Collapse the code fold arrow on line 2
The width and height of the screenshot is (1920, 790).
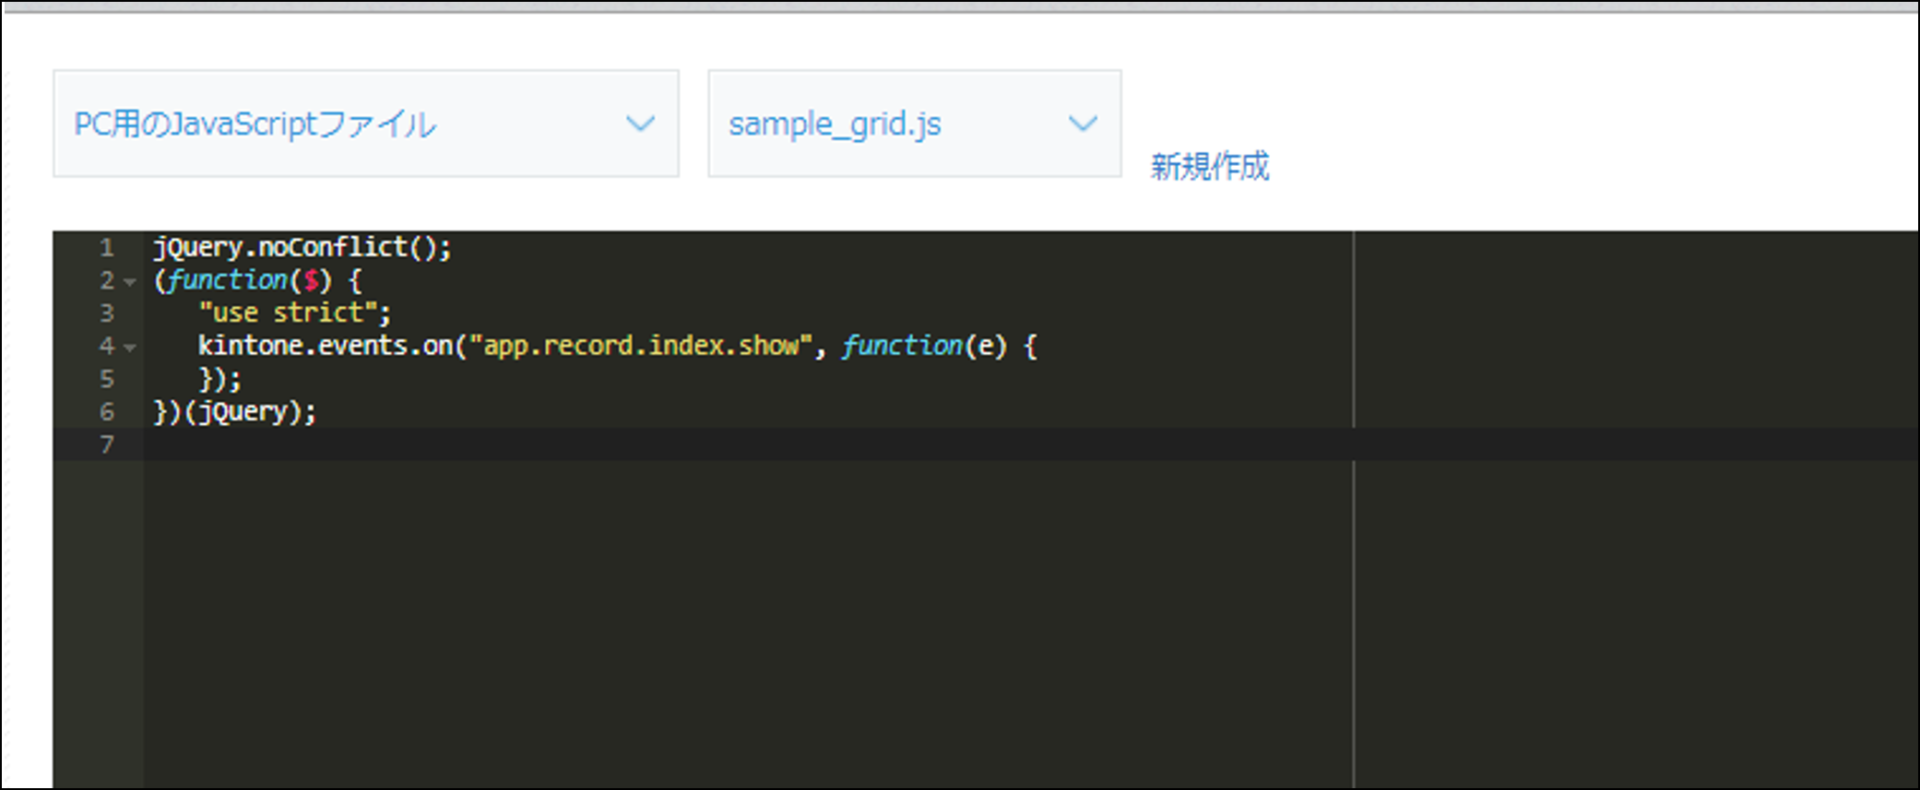click(x=130, y=282)
